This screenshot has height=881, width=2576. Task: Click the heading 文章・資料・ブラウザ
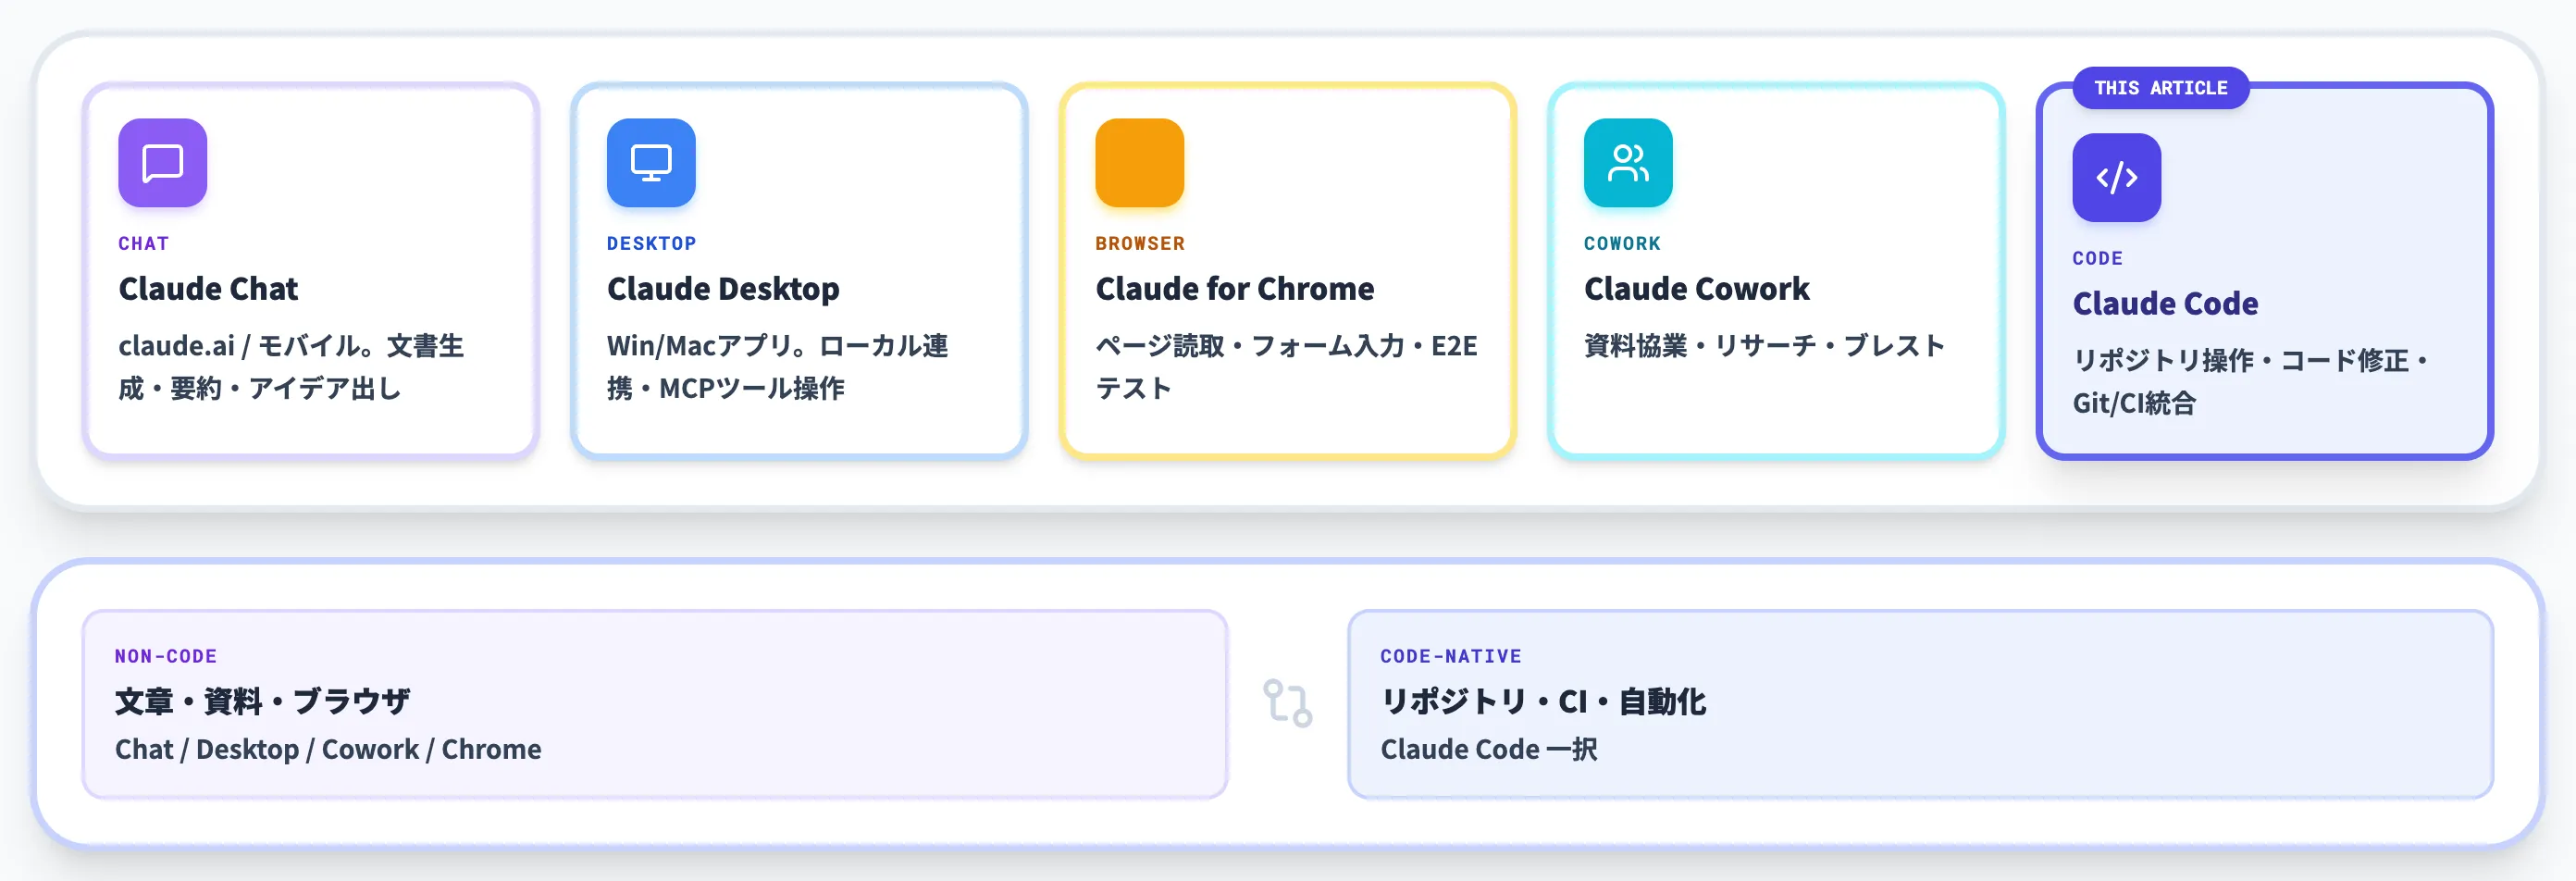coord(263,702)
